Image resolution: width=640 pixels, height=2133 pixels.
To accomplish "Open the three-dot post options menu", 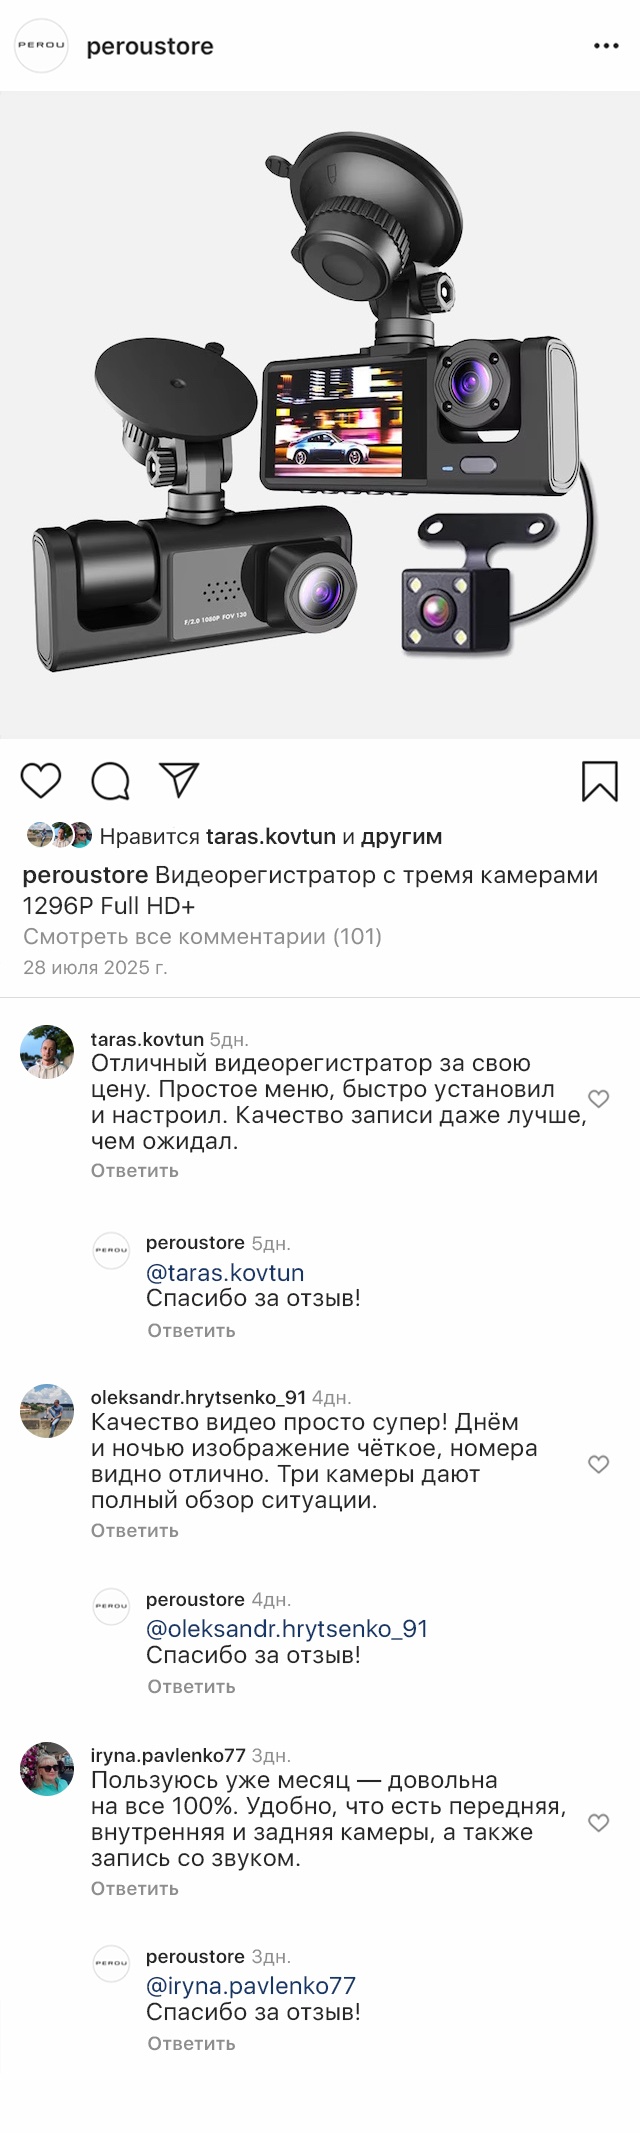I will 606,46.
